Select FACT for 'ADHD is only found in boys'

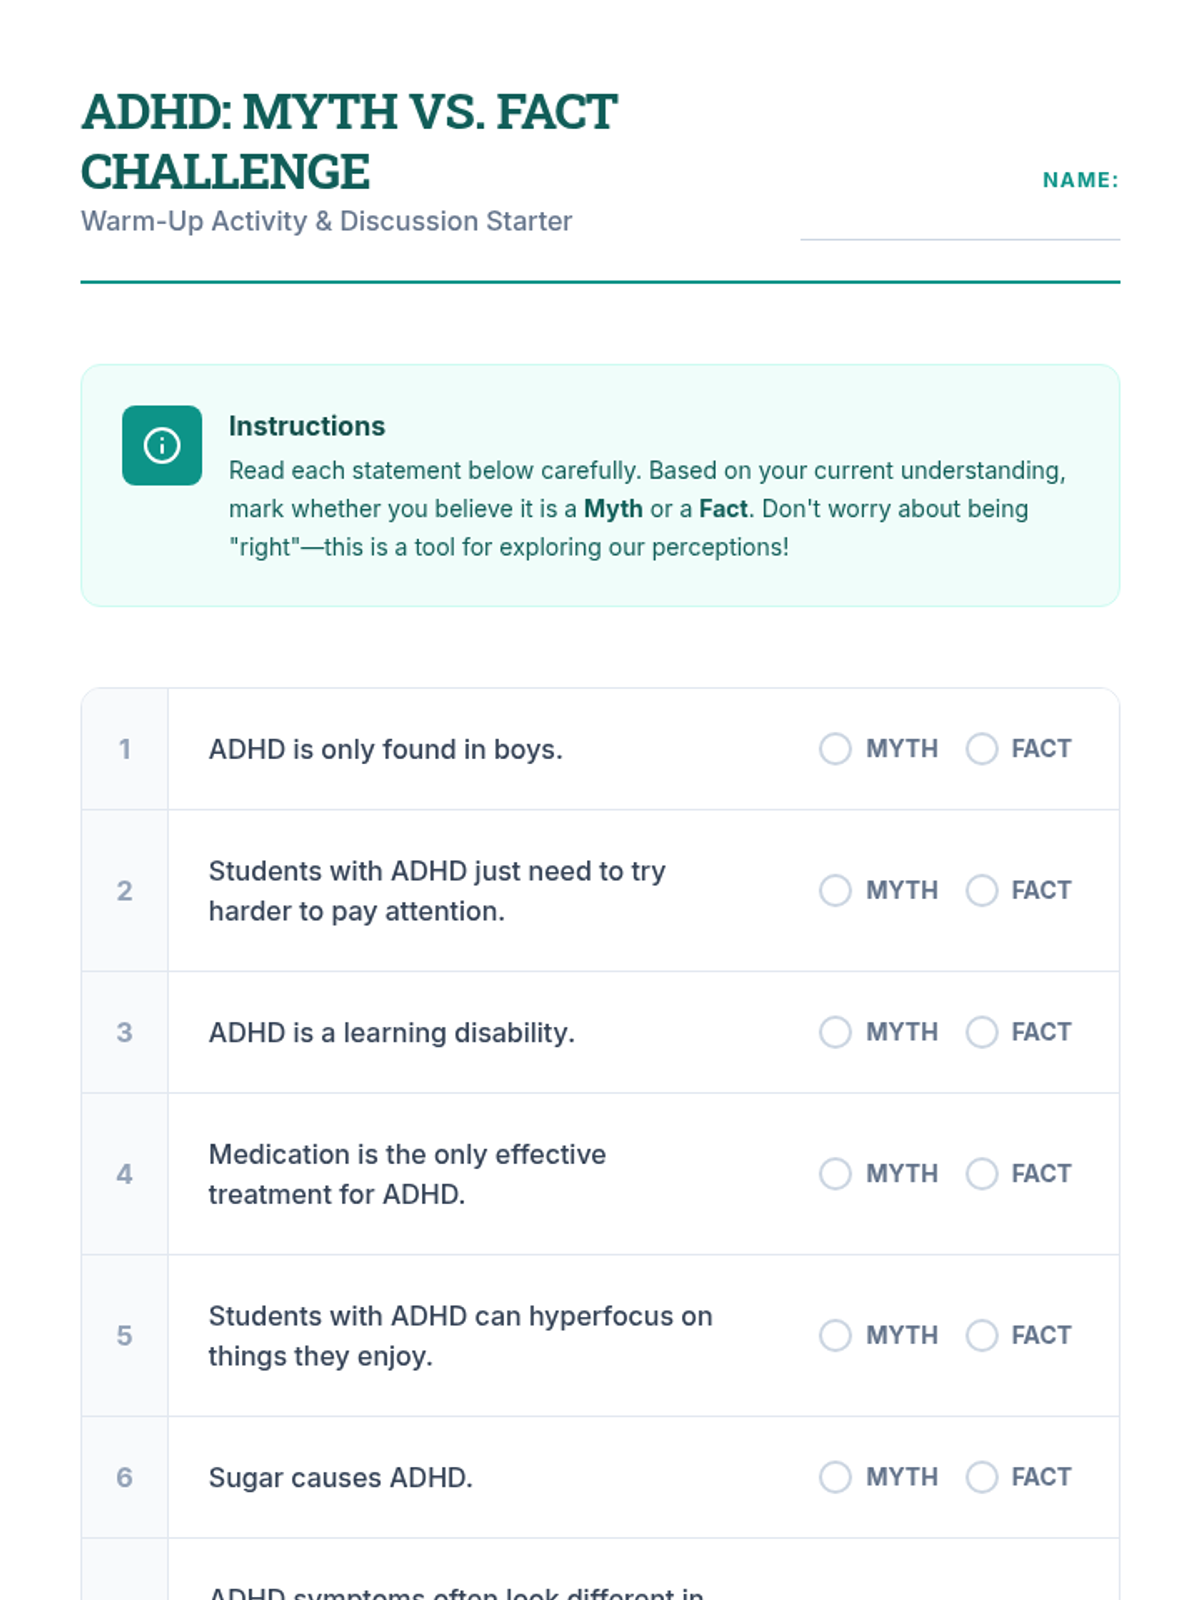point(981,749)
